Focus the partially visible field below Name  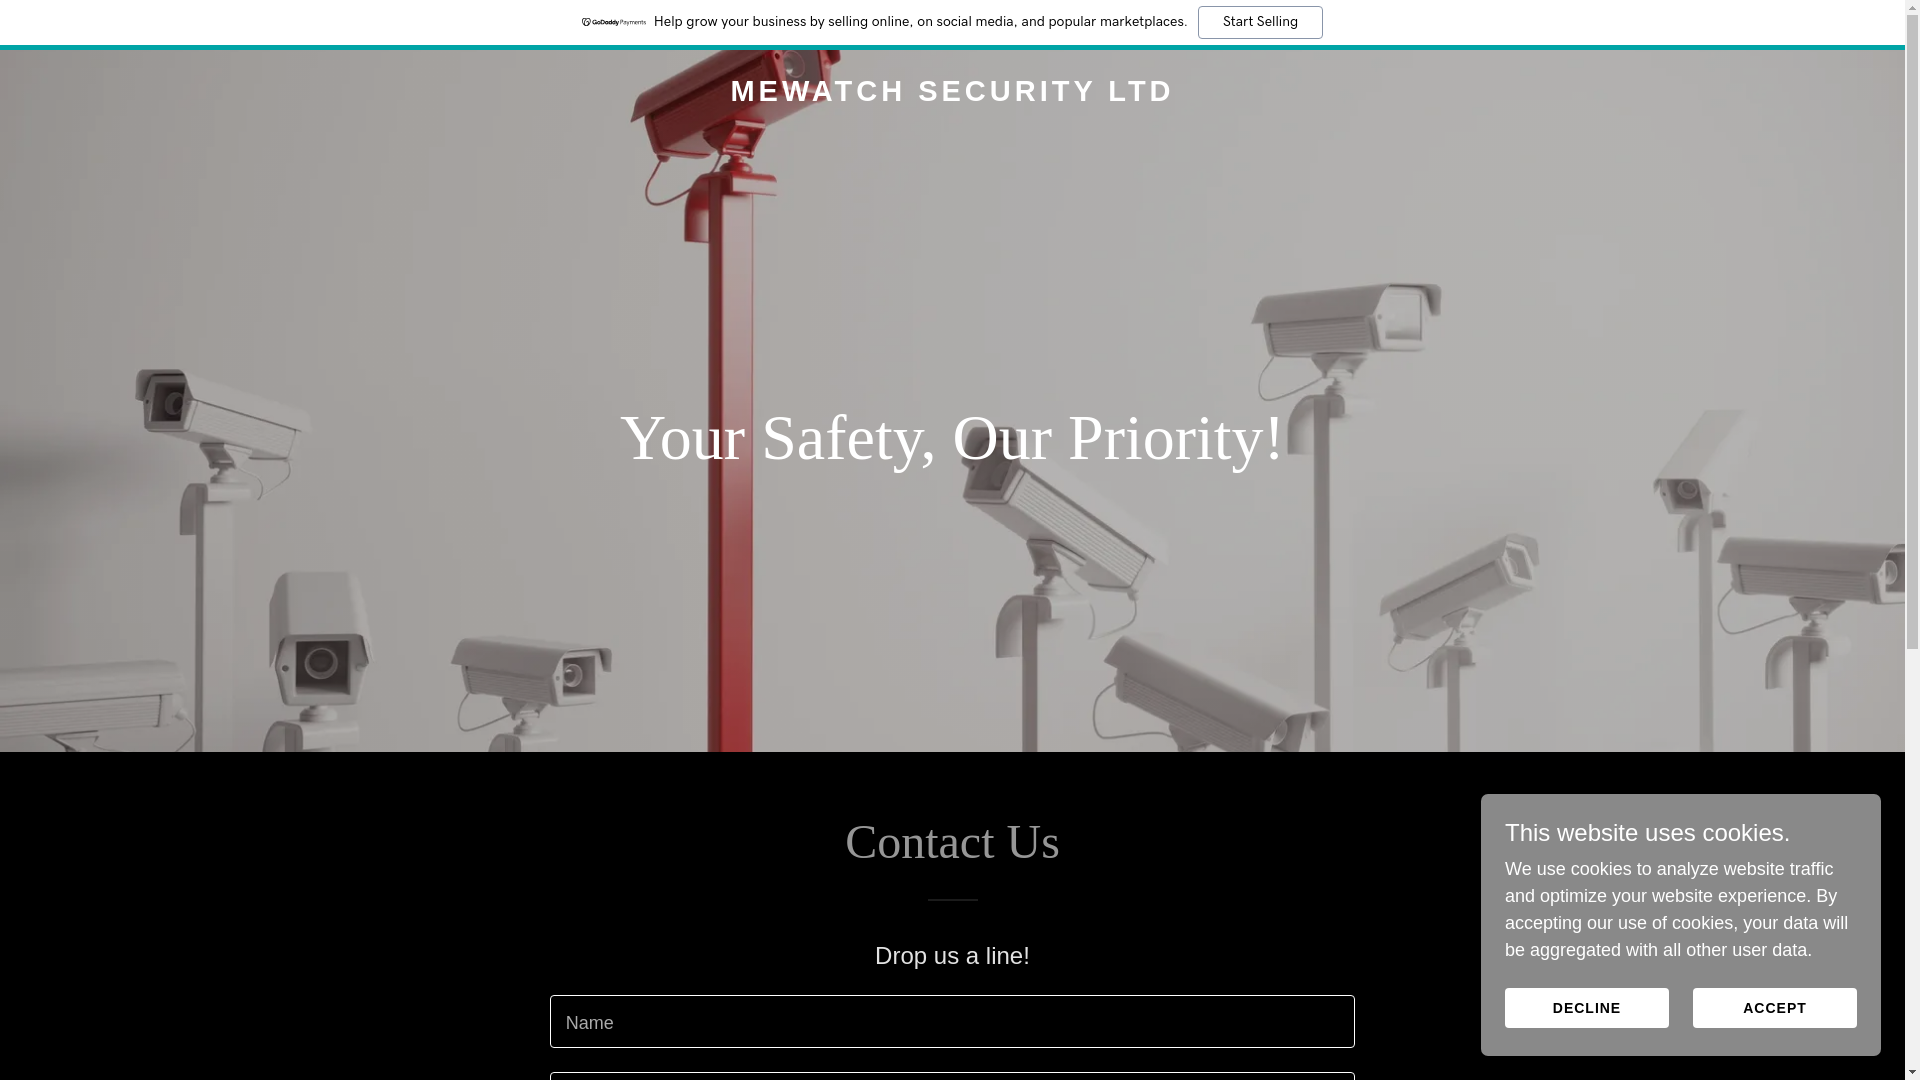point(952,1077)
